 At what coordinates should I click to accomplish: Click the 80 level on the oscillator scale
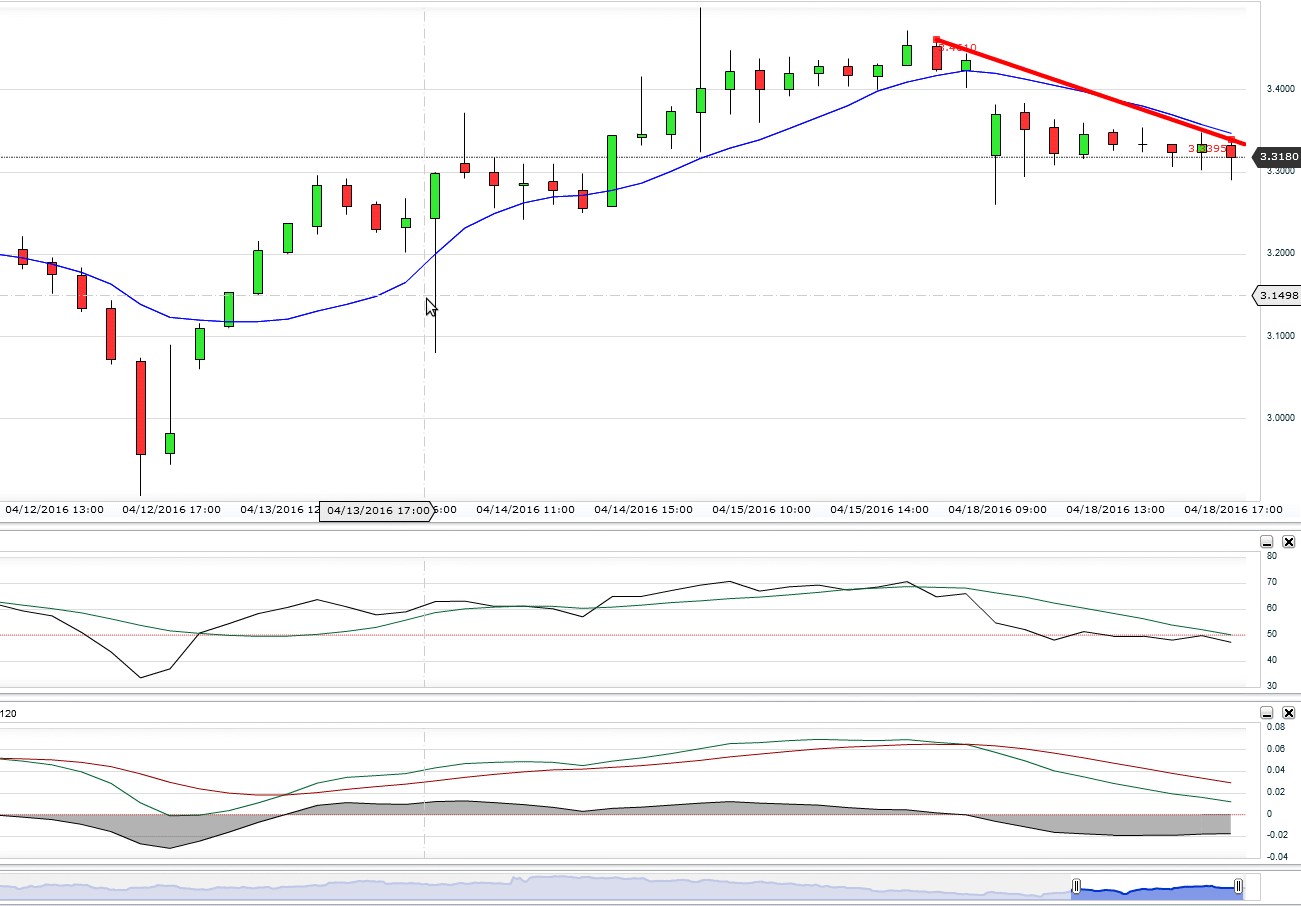[1271, 556]
